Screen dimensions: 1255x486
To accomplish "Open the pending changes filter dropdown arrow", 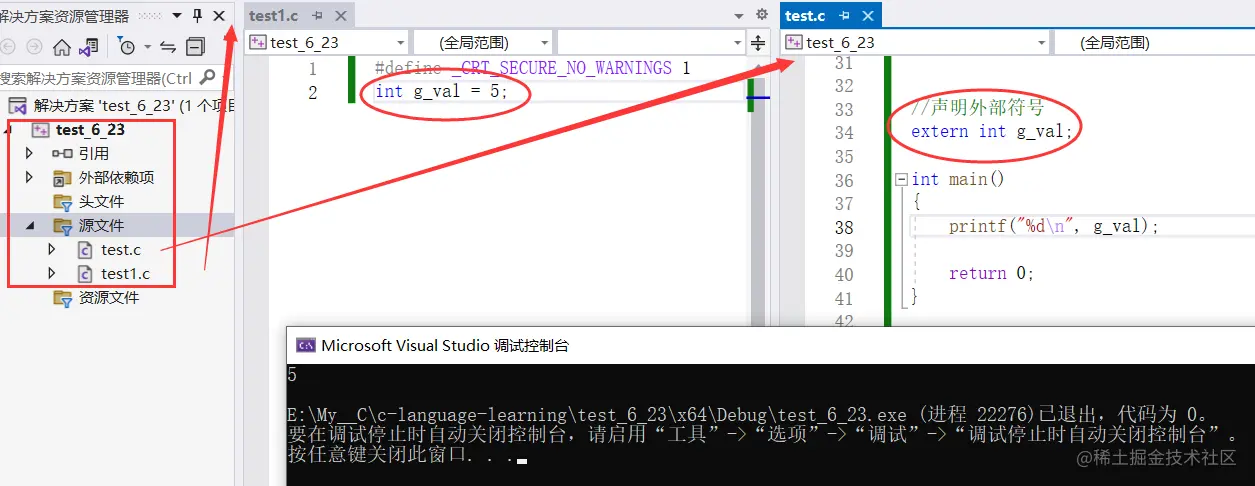I will [148, 47].
